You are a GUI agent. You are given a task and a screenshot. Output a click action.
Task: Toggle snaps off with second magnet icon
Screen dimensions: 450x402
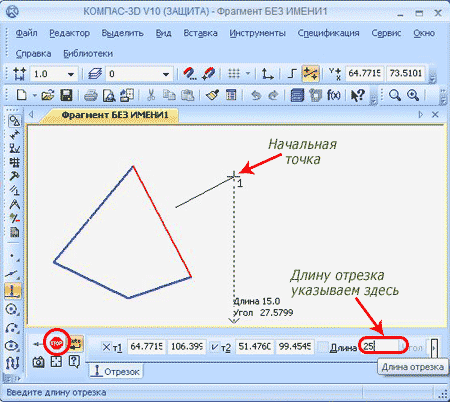(x=208, y=74)
